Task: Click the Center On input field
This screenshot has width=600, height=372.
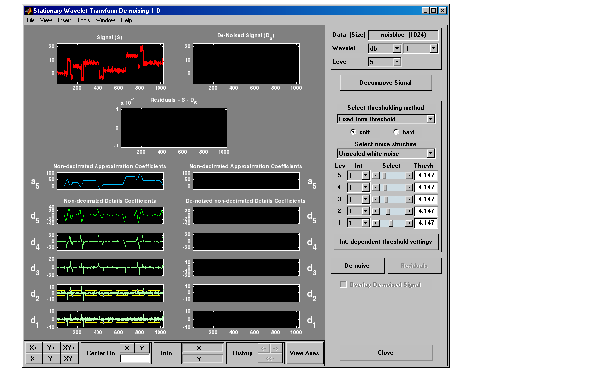Action: 135,359
